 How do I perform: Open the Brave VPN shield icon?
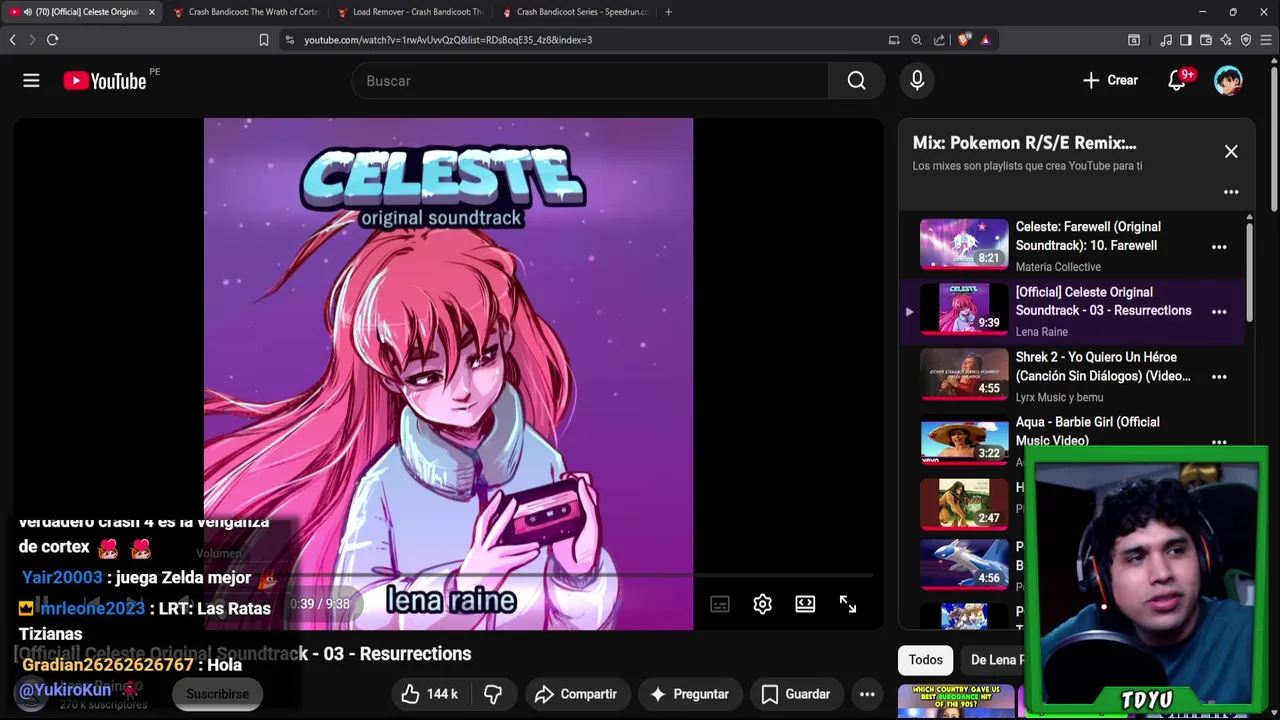click(1246, 40)
